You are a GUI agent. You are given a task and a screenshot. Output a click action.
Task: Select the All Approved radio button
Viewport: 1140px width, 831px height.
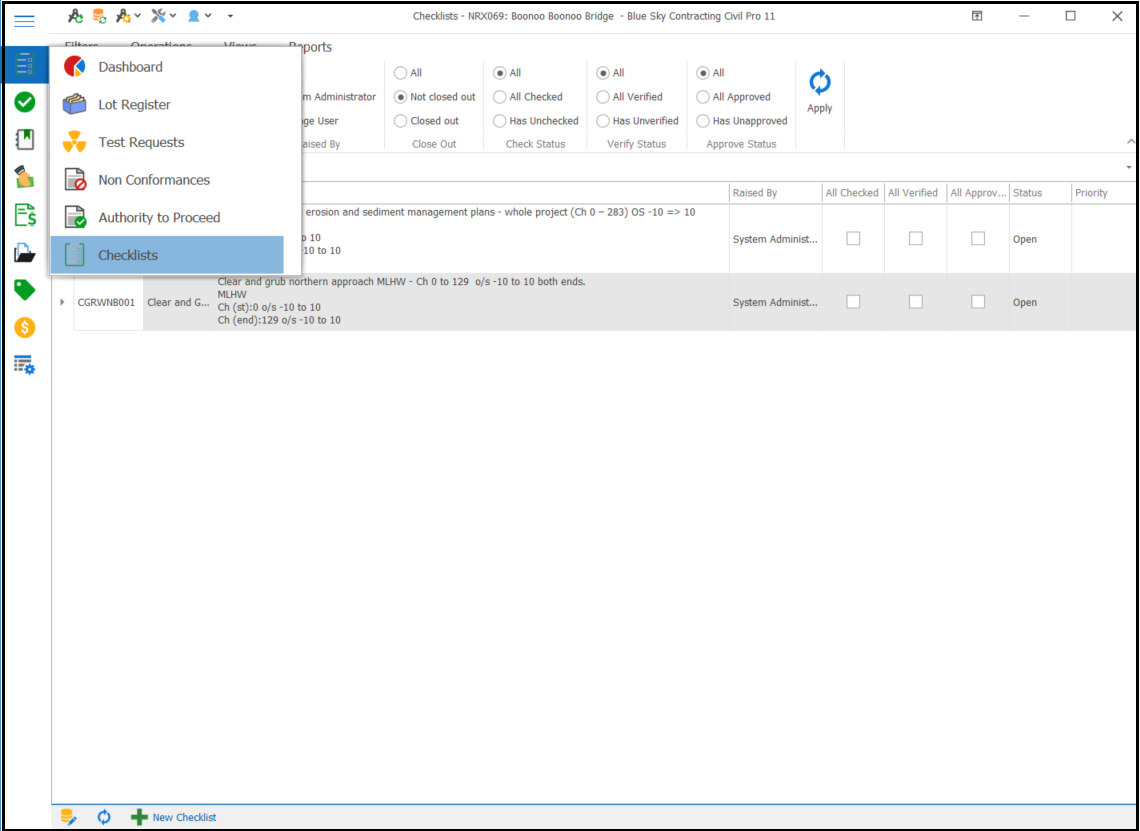coord(704,97)
